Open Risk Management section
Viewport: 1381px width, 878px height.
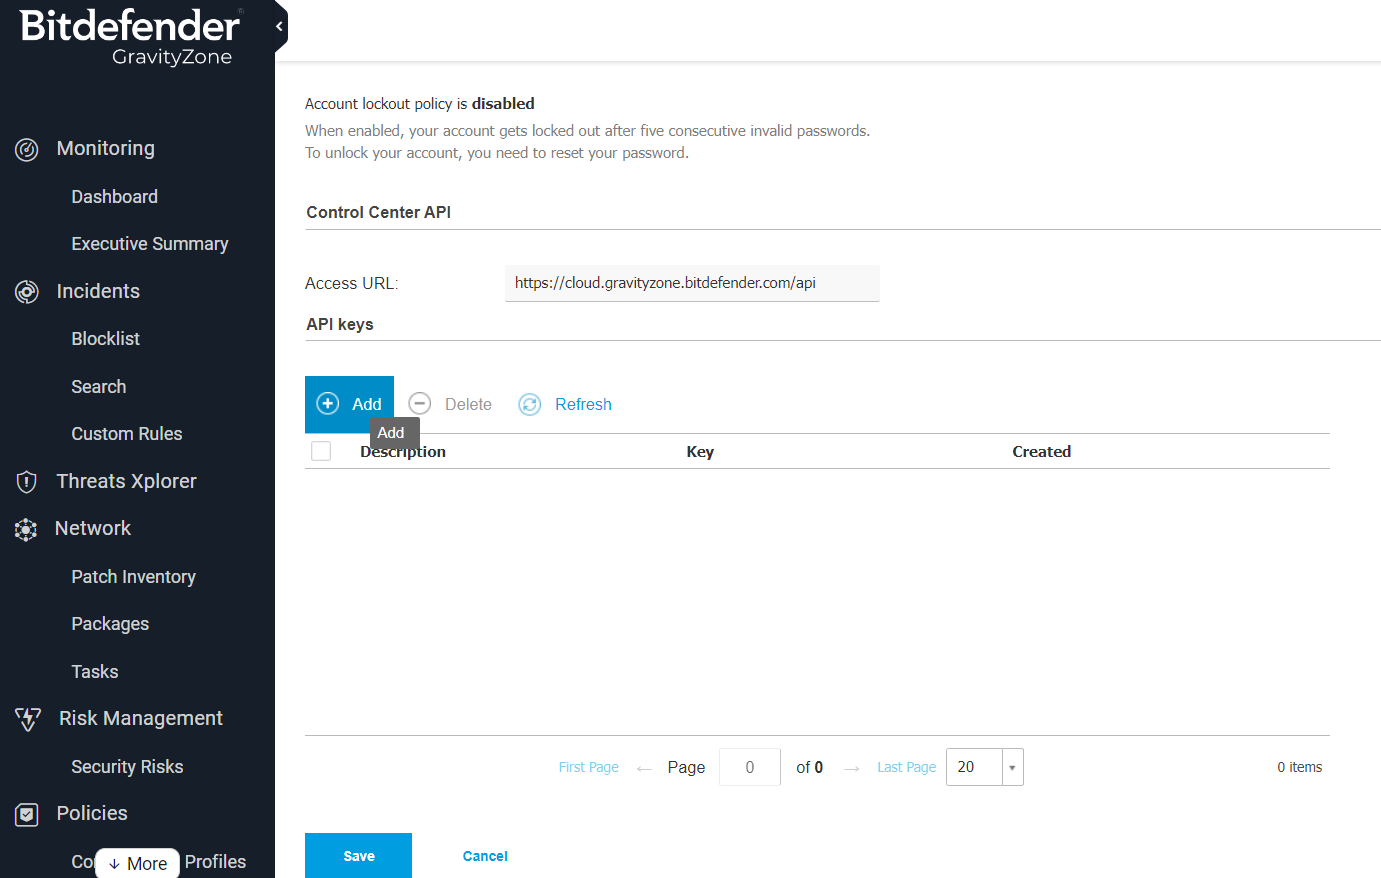[141, 718]
